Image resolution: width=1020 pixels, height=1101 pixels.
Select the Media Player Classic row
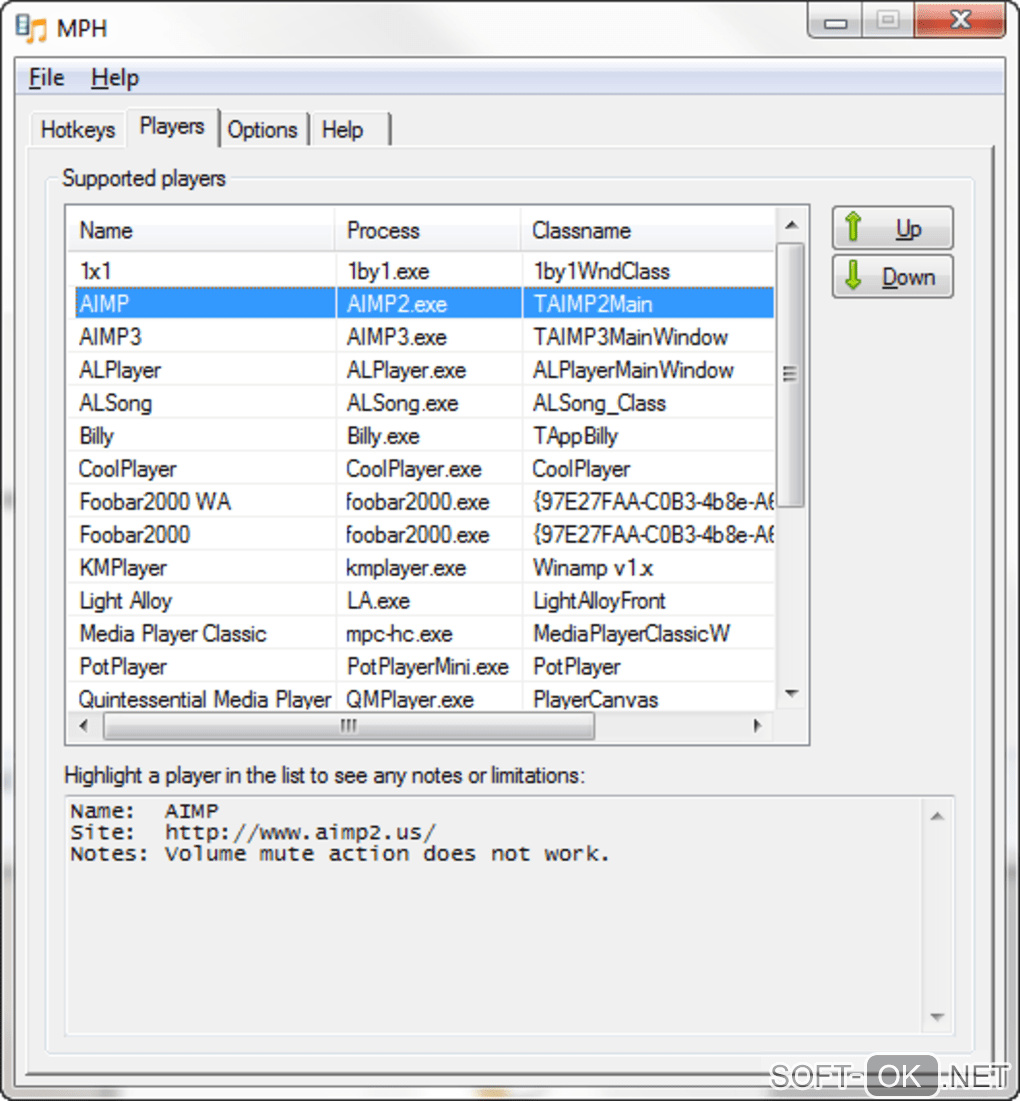[422, 634]
